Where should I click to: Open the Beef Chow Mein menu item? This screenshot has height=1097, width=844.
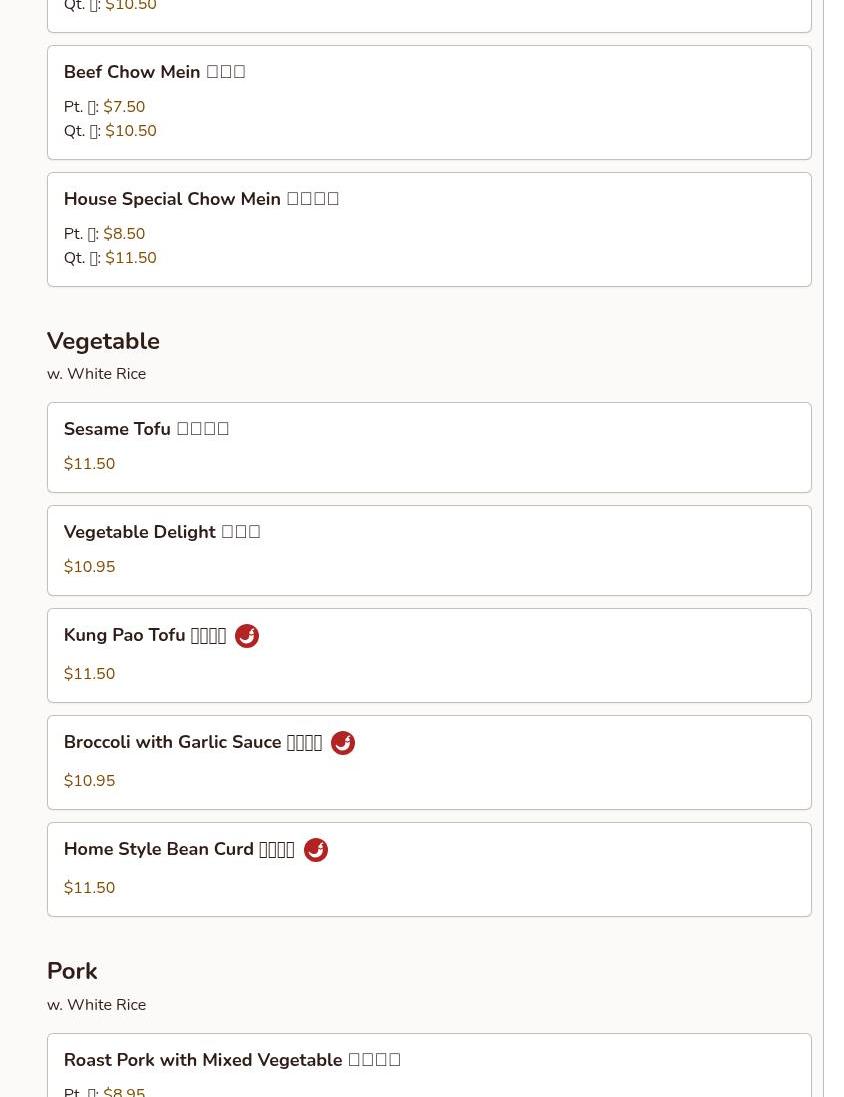pos(429,103)
